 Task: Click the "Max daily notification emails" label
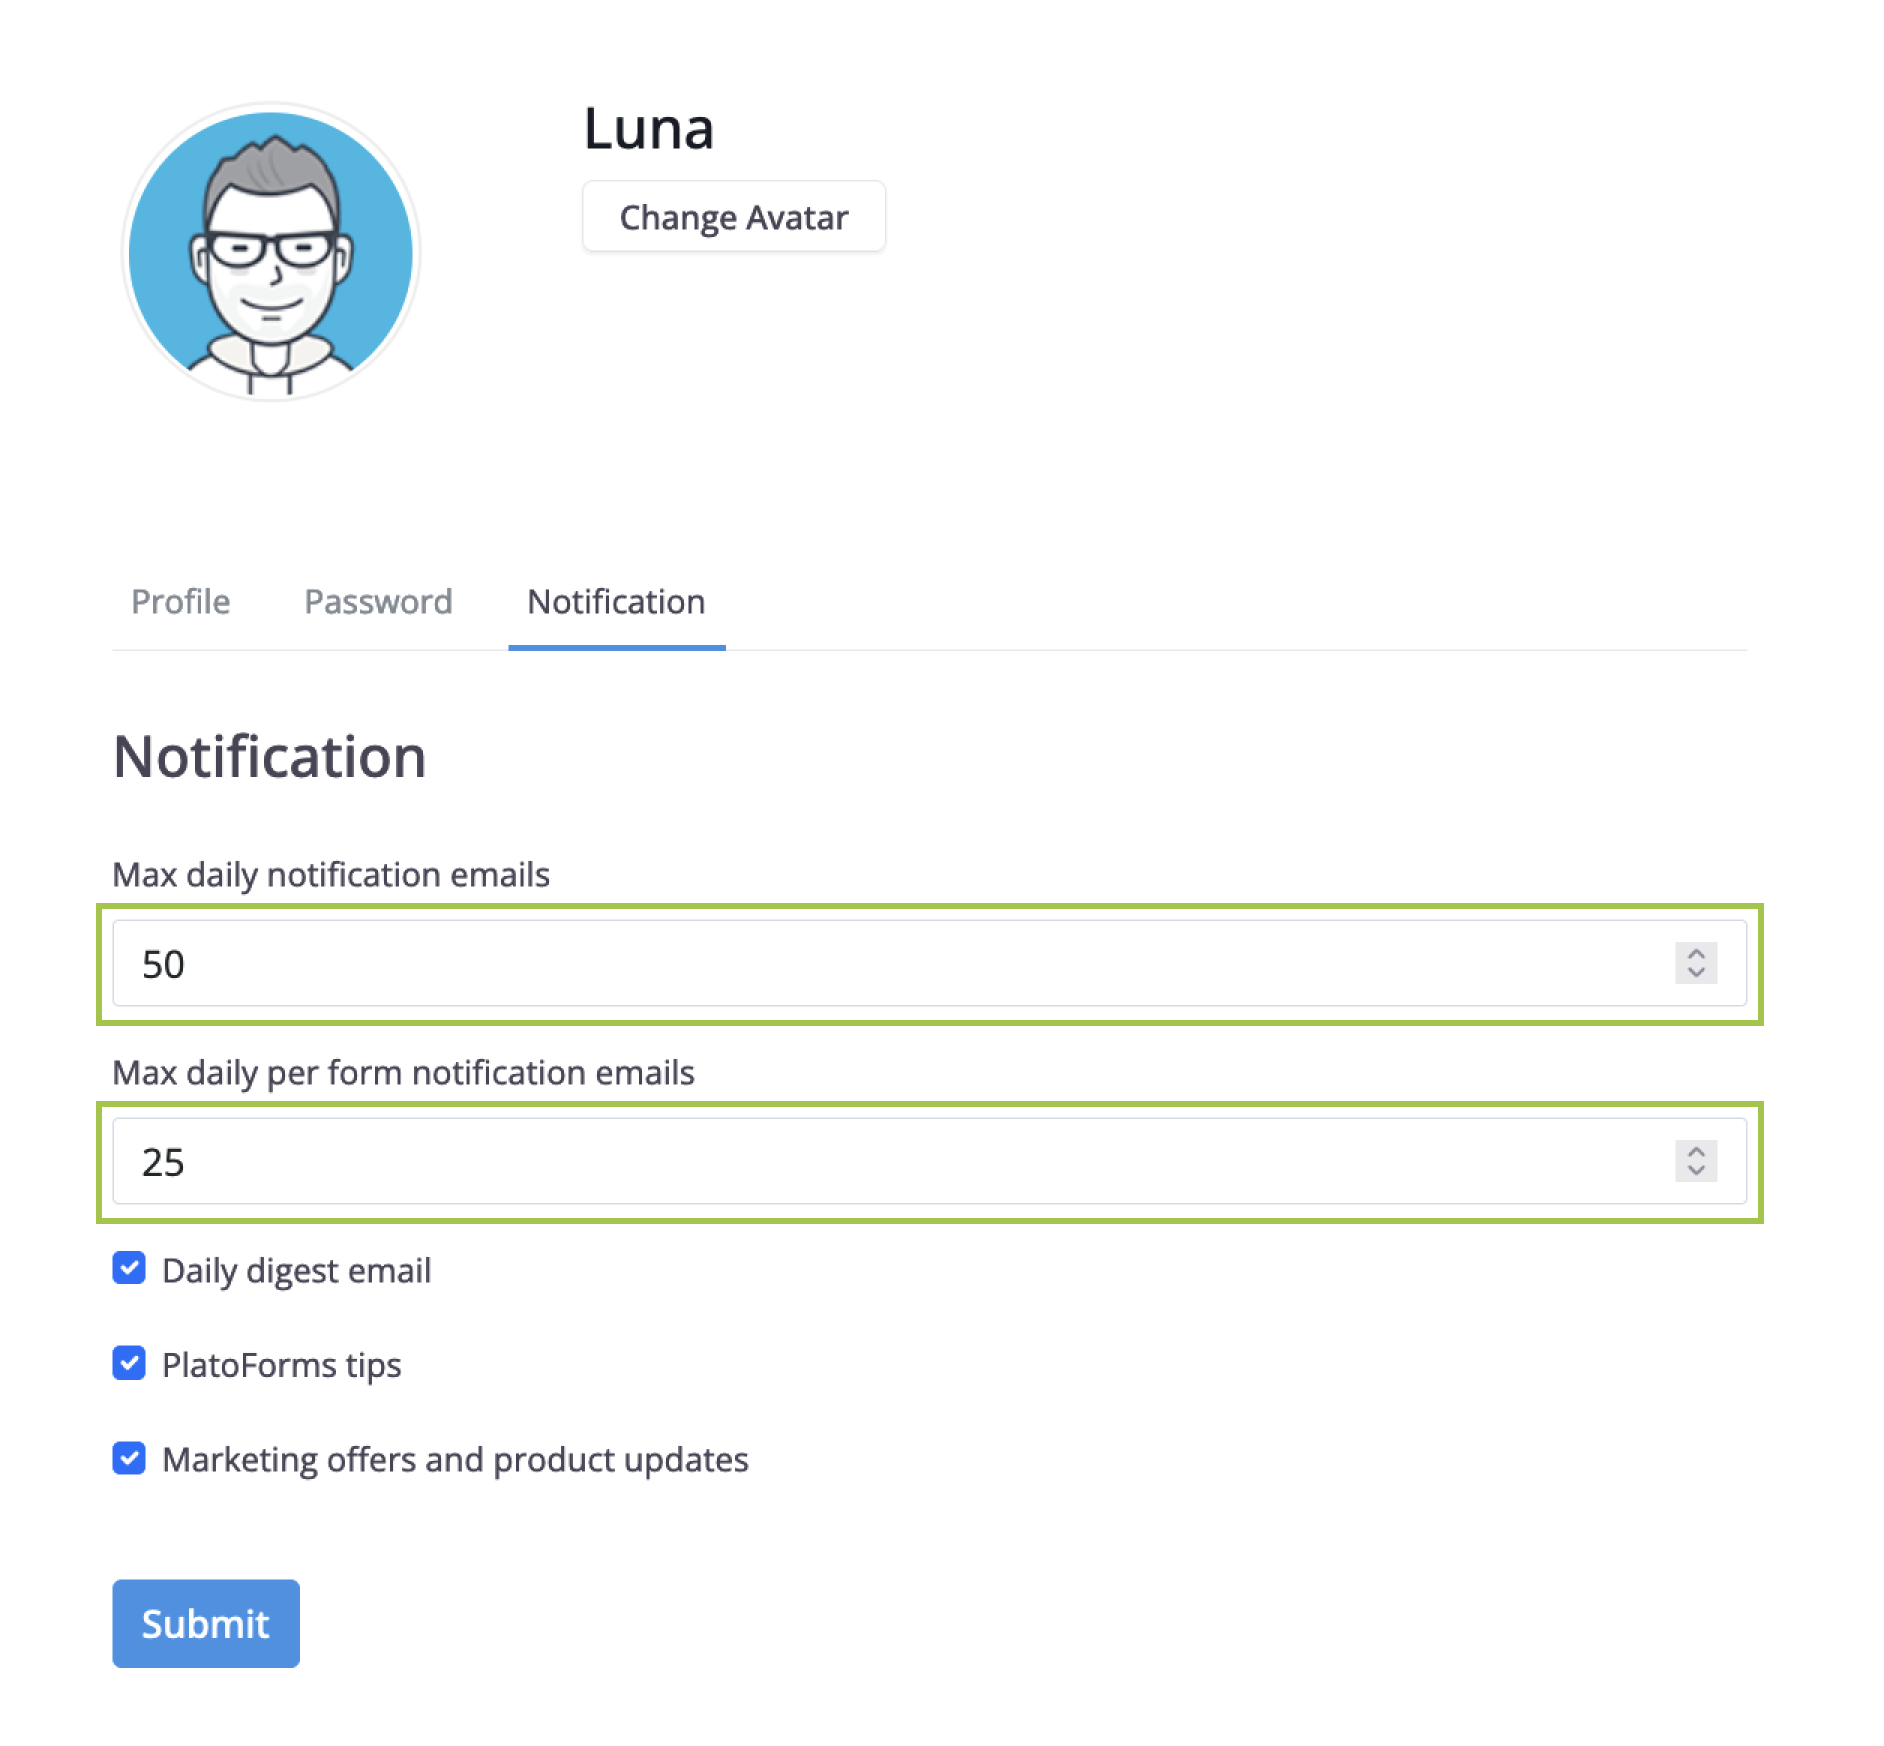click(331, 875)
